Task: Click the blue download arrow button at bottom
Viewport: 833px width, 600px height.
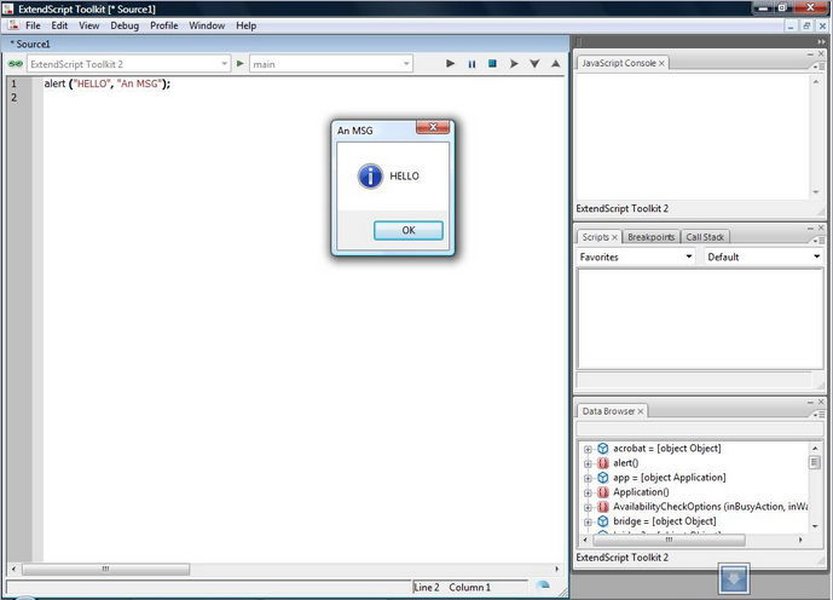Action: (734, 579)
